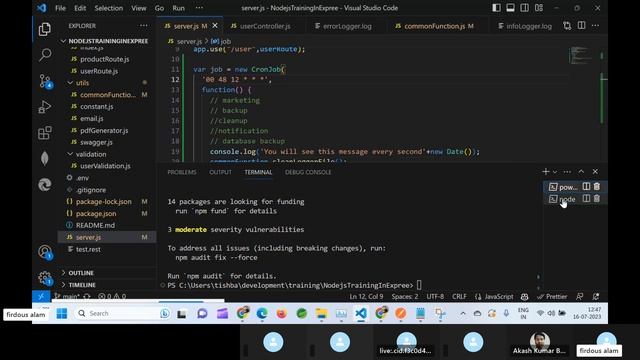Click JavaScript language mode selector
The width and height of the screenshot is (640, 360).
coord(498,297)
